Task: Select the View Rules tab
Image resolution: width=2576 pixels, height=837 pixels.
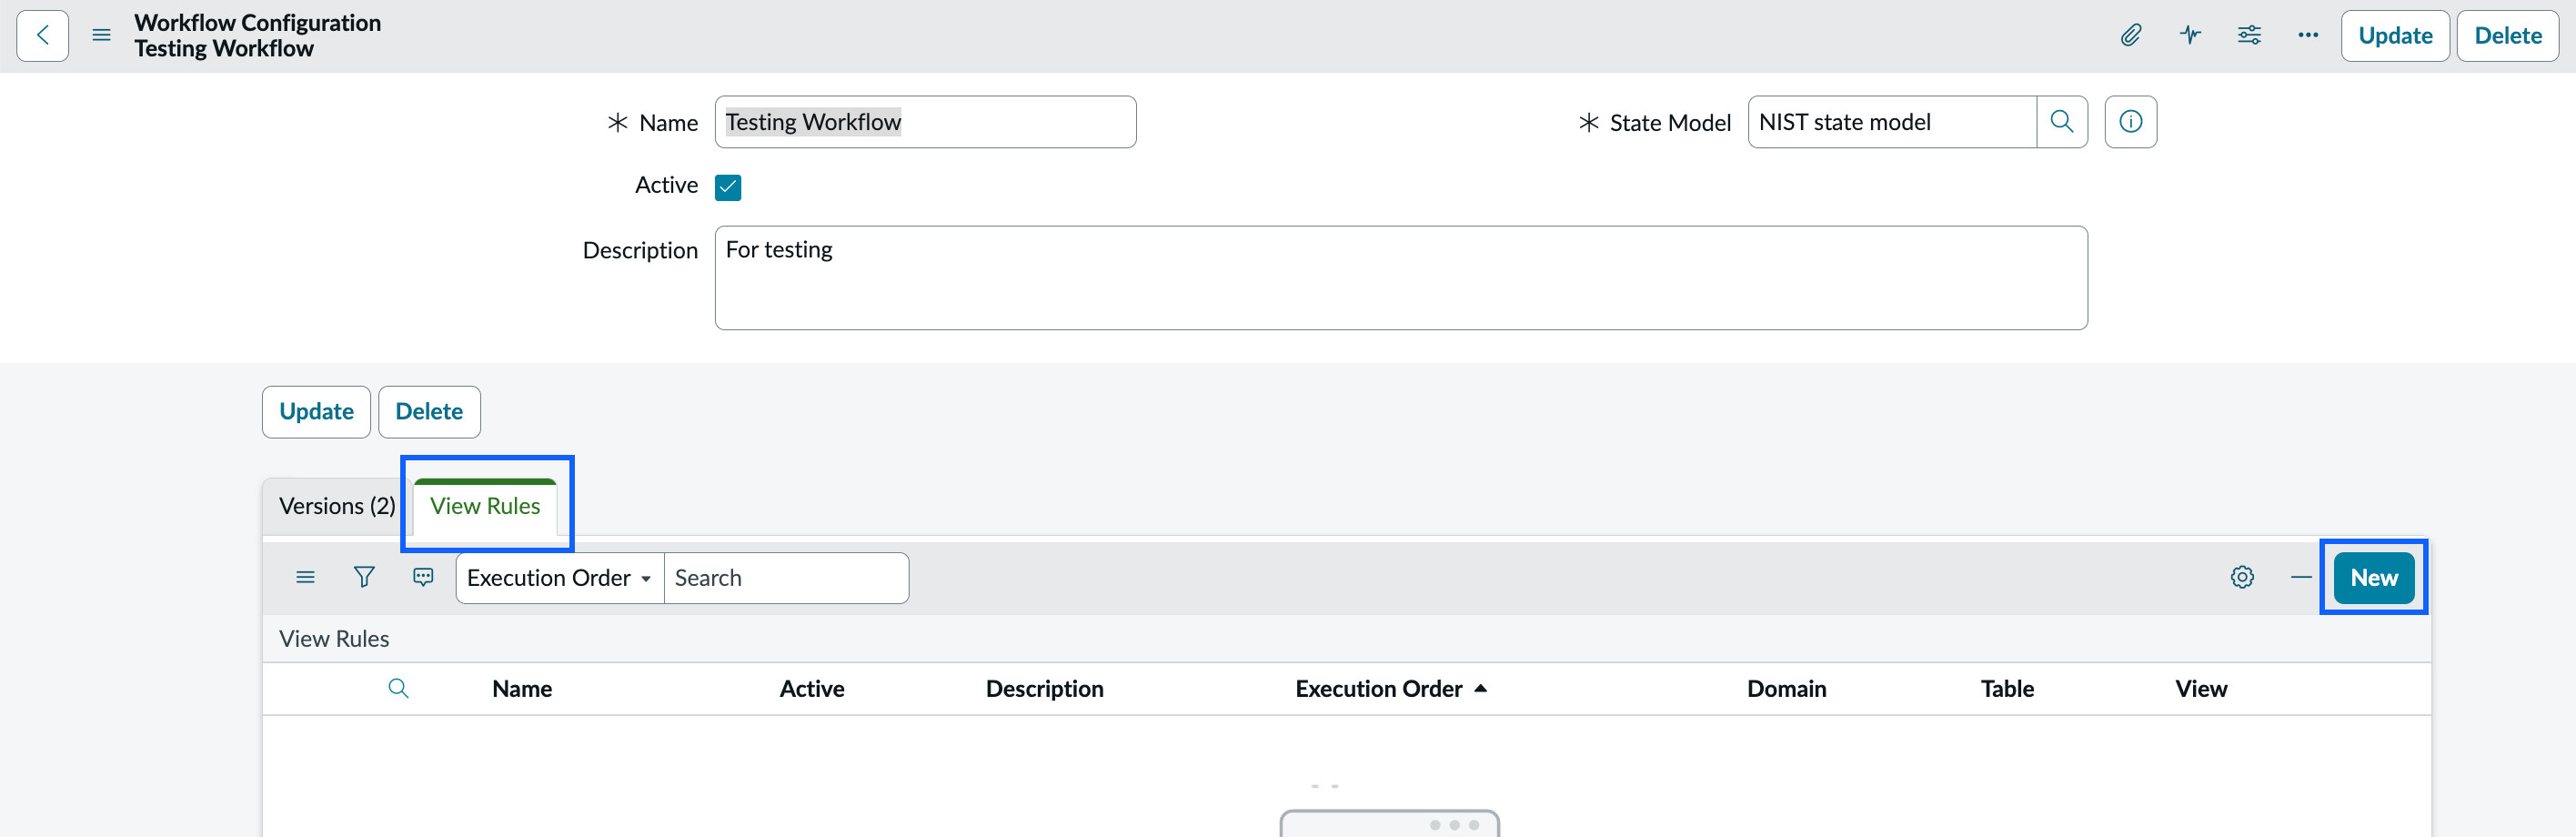Action: (485, 506)
